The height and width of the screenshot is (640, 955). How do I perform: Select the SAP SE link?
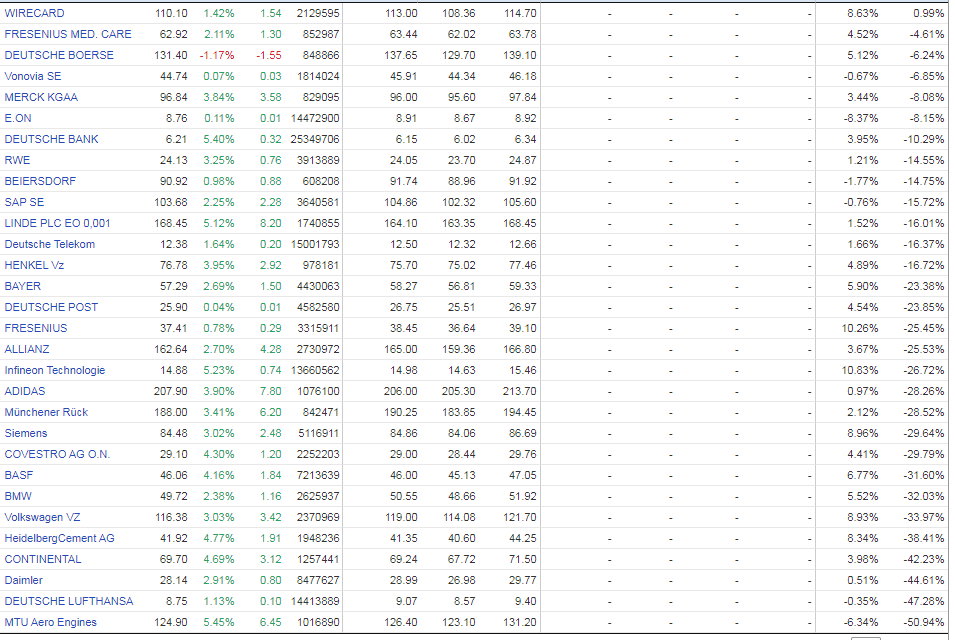pos(24,202)
